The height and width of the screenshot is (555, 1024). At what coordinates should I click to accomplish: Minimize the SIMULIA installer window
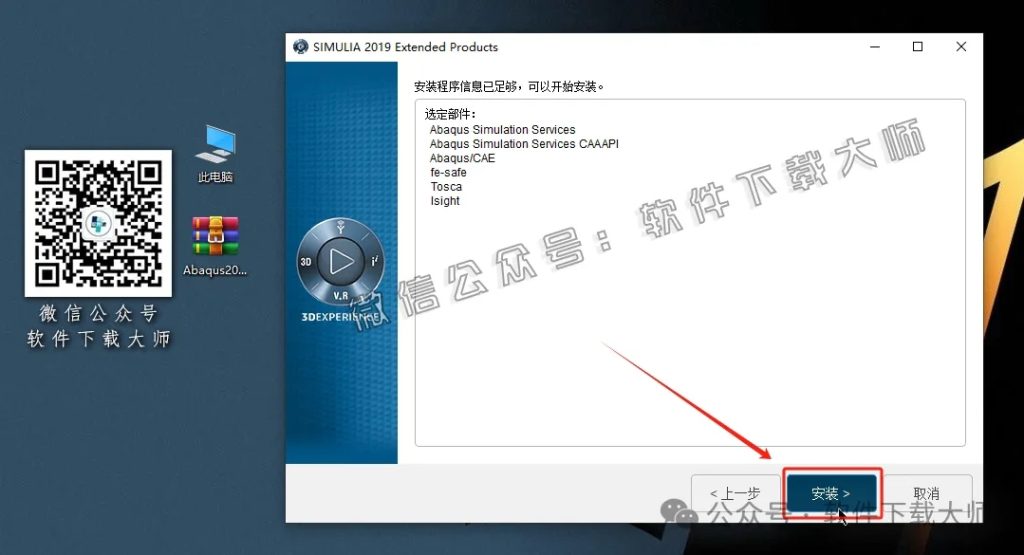[874, 47]
